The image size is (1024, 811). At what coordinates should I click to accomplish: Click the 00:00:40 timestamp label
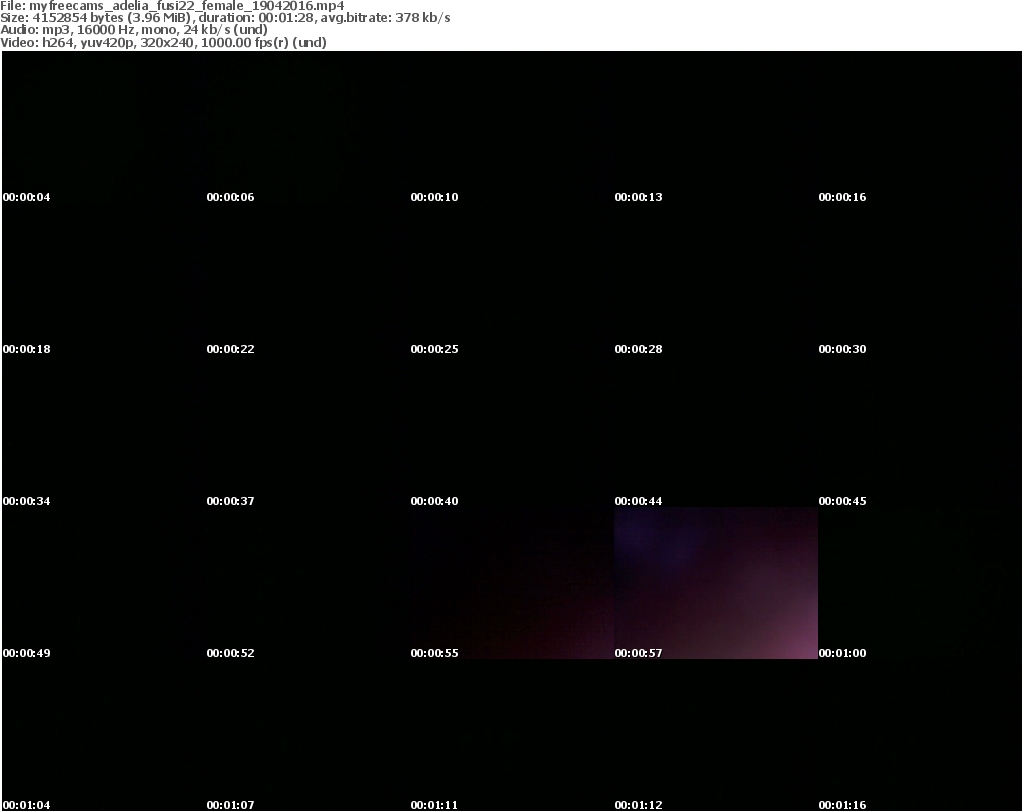point(434,501)
